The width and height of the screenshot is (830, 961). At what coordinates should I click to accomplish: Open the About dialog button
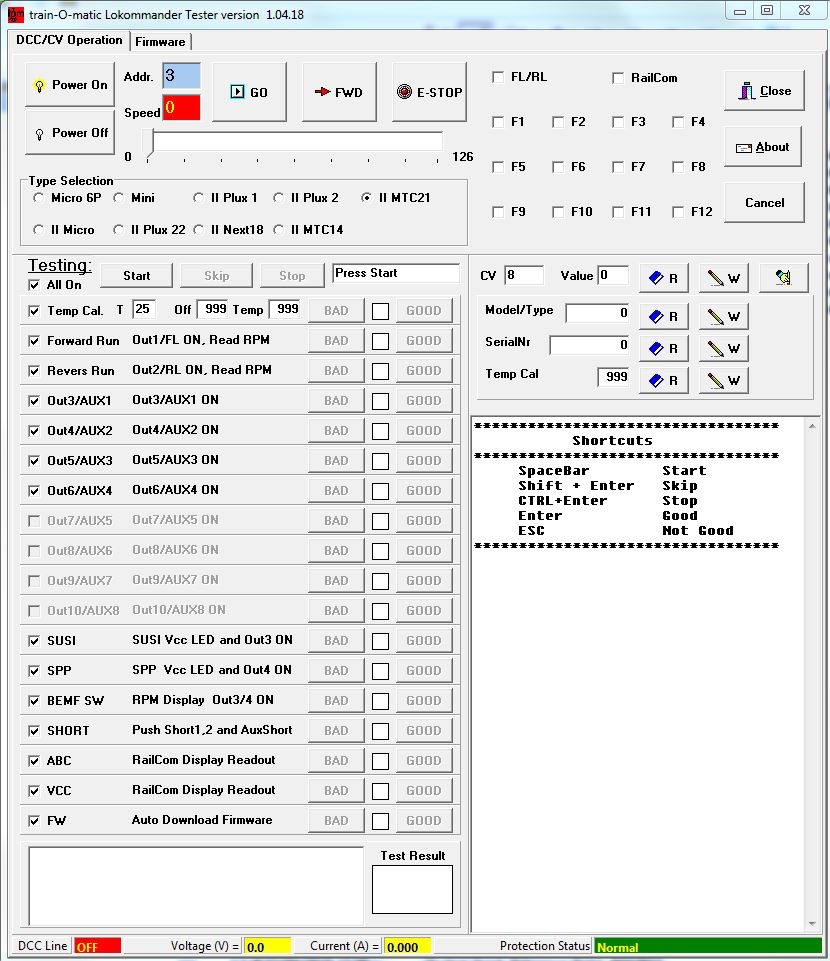tap(763, 147)
